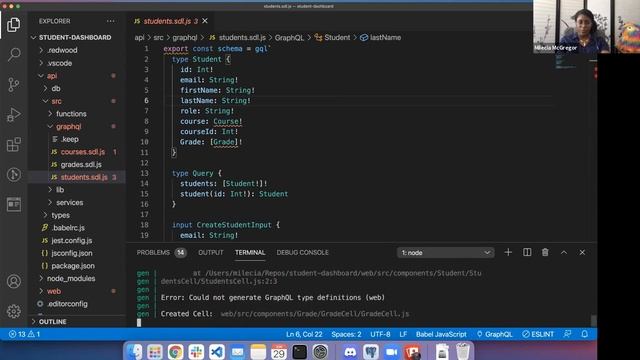
Task: Click the Milecia McGregor video thumbnail
Action: pos(571,27)
